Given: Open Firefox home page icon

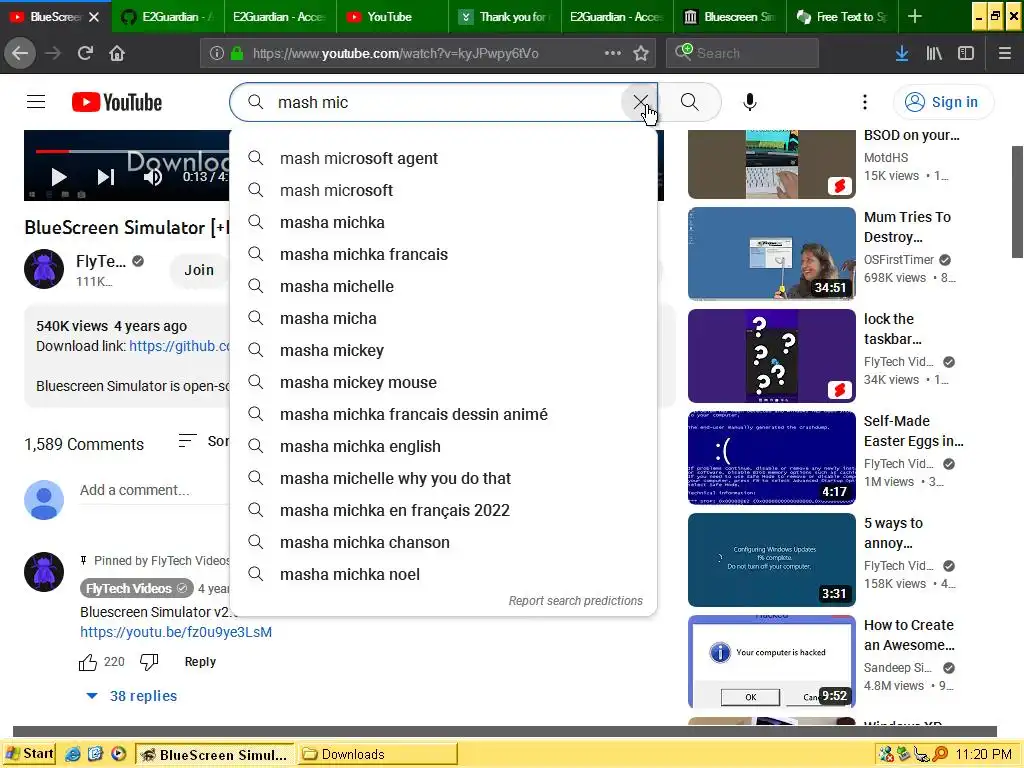Looking at the screenshot, I should point(117,53).
